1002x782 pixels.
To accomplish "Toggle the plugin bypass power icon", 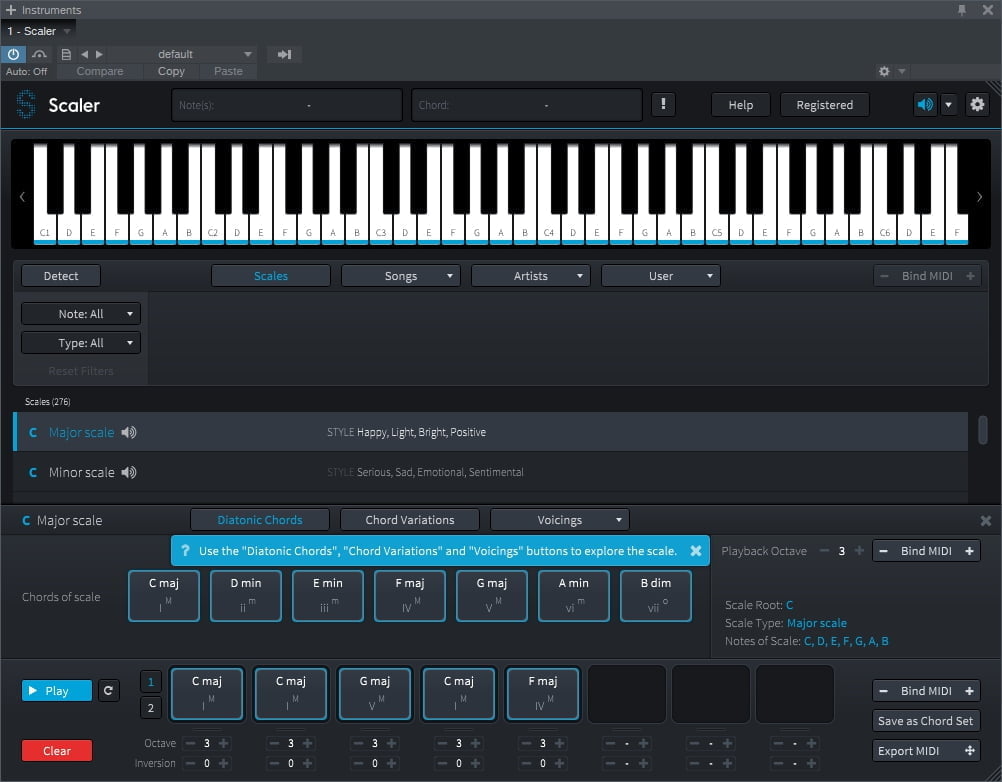I will click(13, 54).
